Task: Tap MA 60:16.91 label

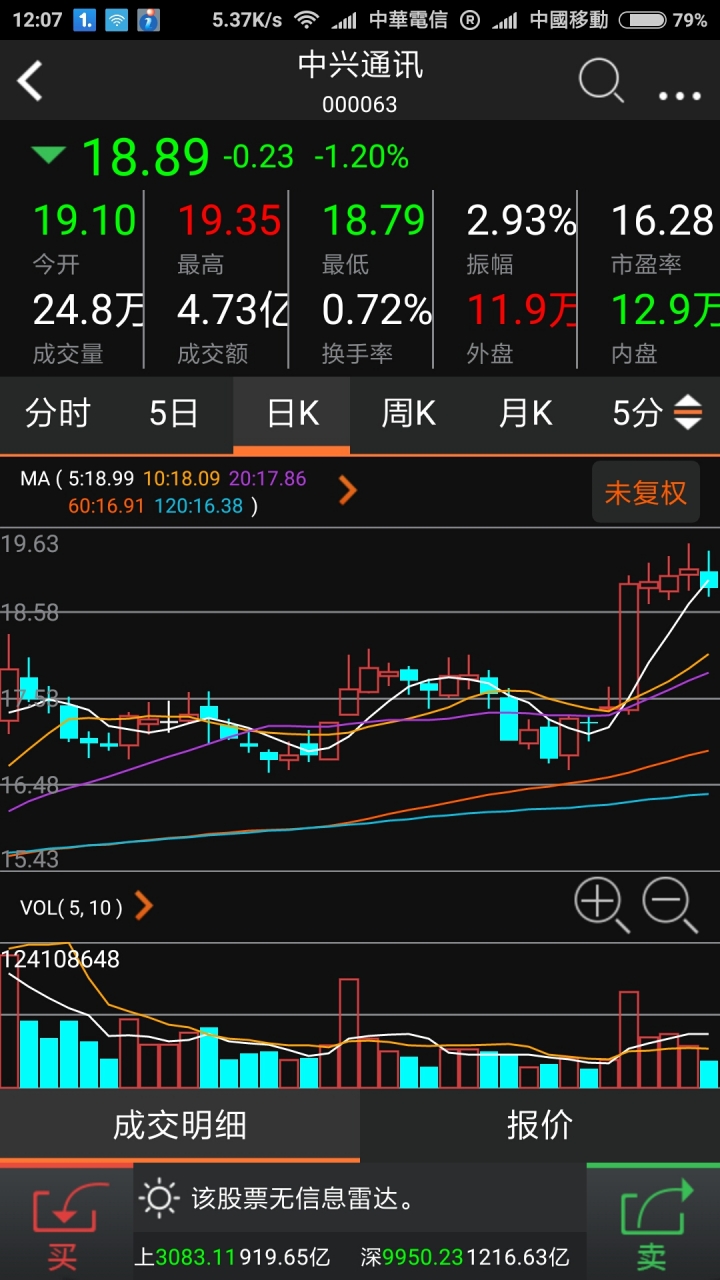Action: pos(106,506)
